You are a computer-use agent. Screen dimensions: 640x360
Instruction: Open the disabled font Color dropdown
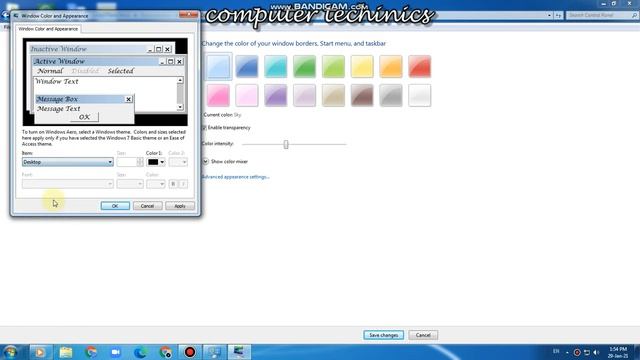tap(156, 184)
